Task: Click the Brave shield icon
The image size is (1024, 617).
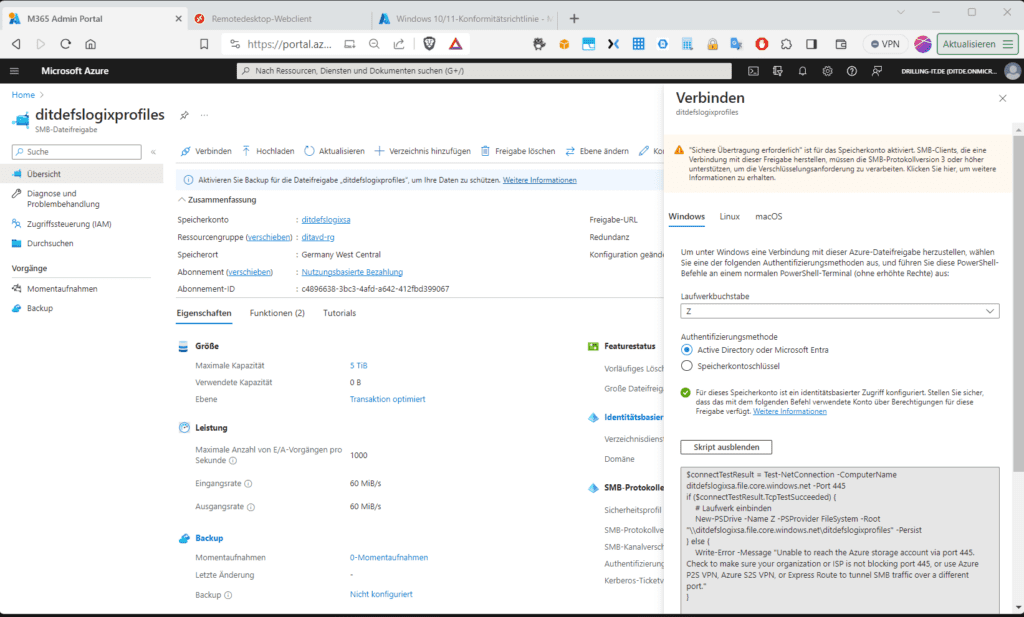Action: (429, 44)
